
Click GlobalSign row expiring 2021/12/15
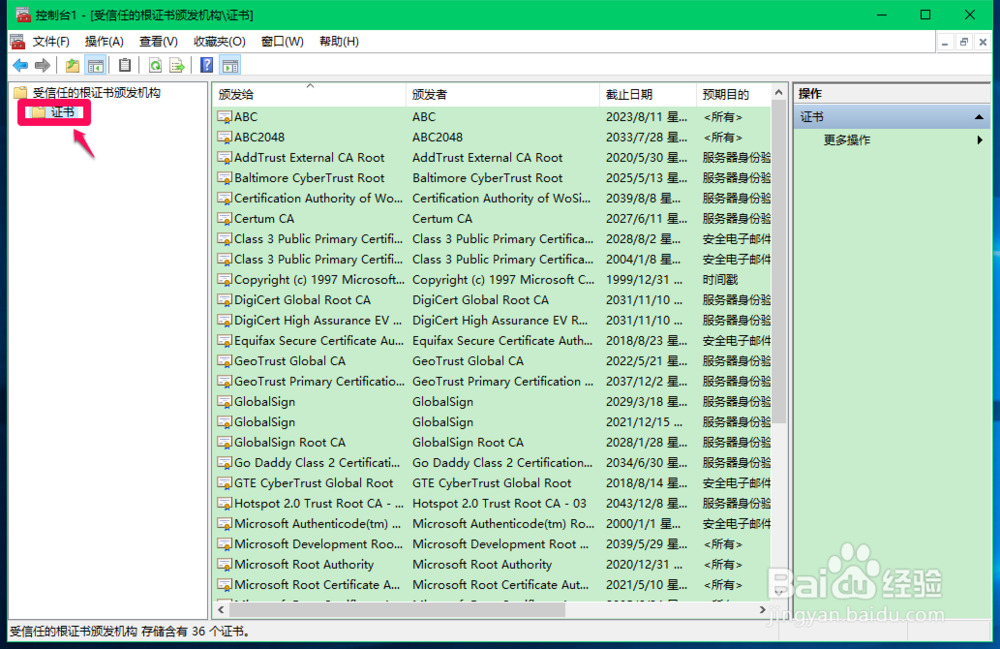pyautogui.click(x=492, y=422)
